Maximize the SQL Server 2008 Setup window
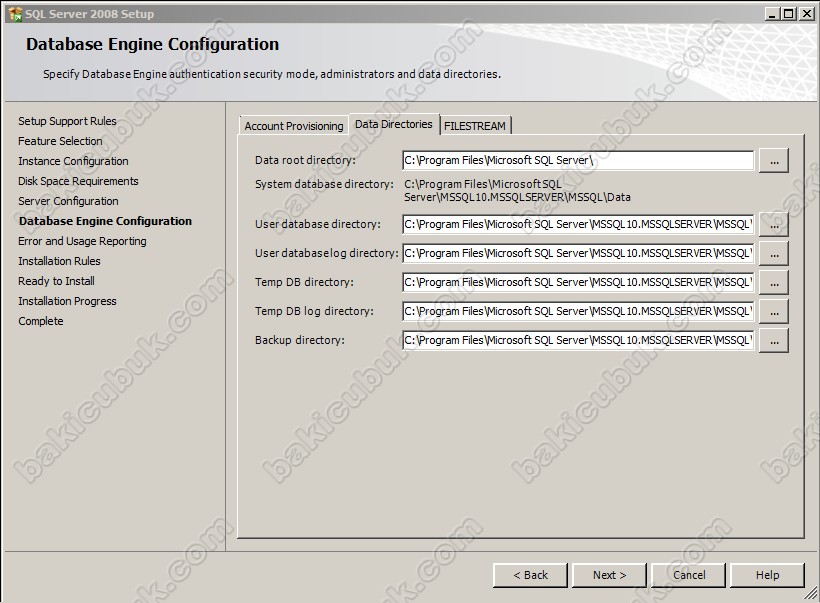 click(789, 14)
